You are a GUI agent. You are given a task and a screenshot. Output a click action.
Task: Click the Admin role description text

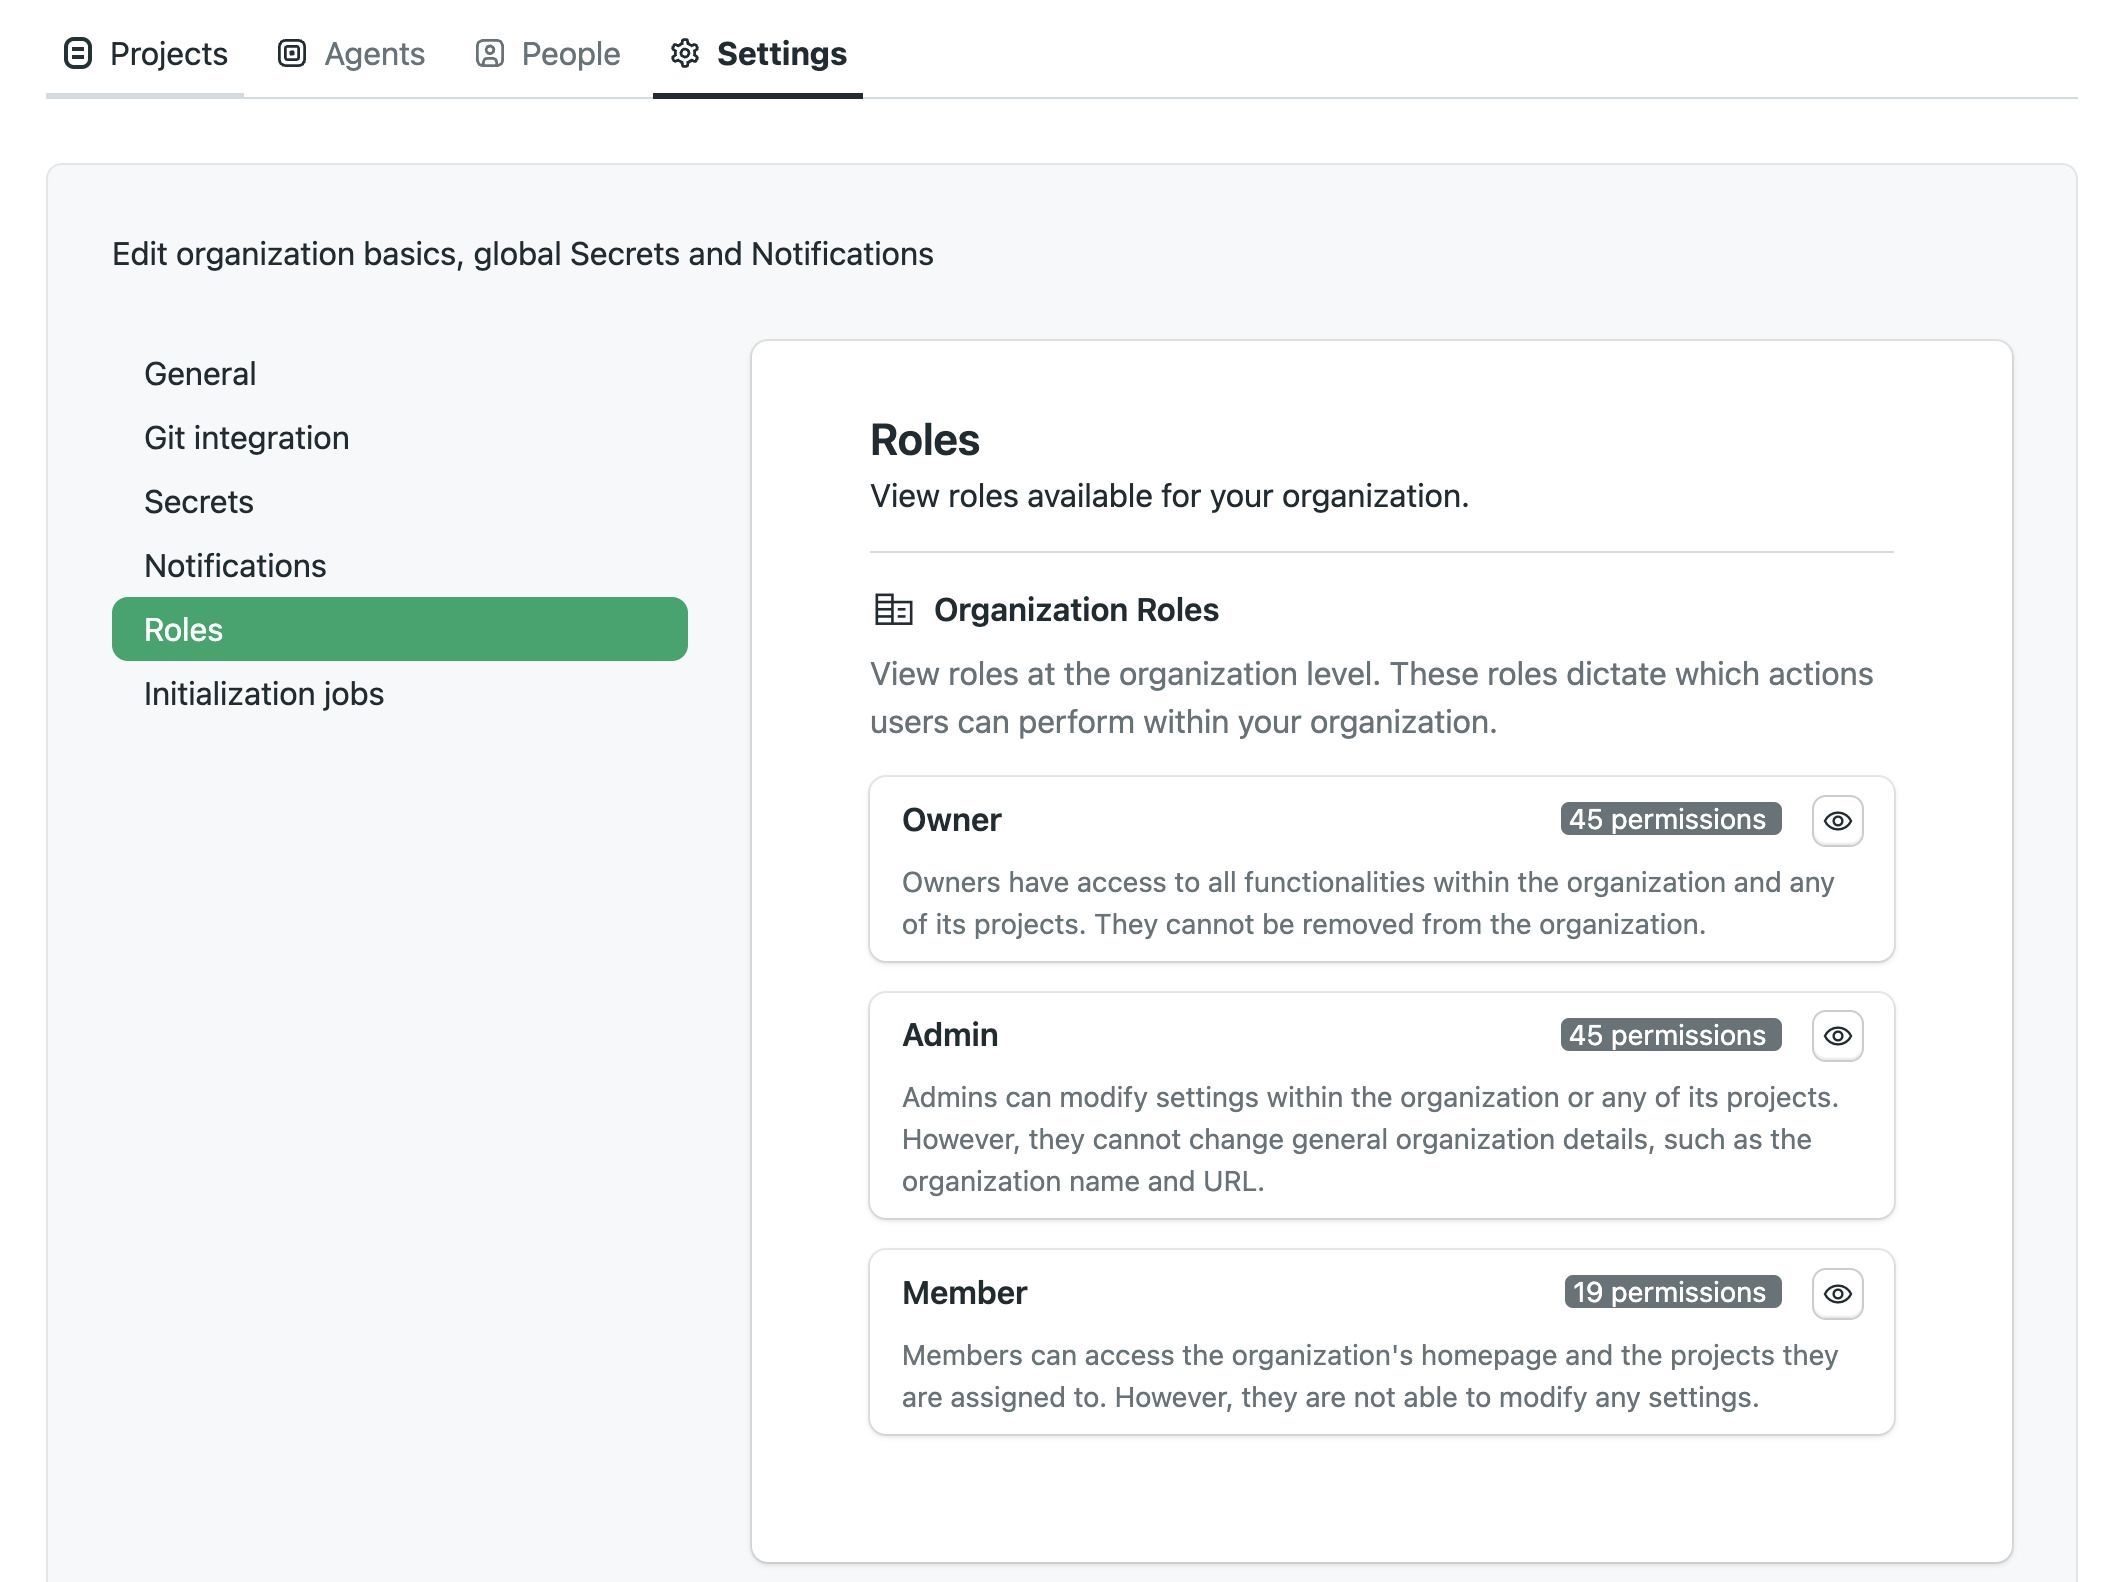(1370, 1139)
